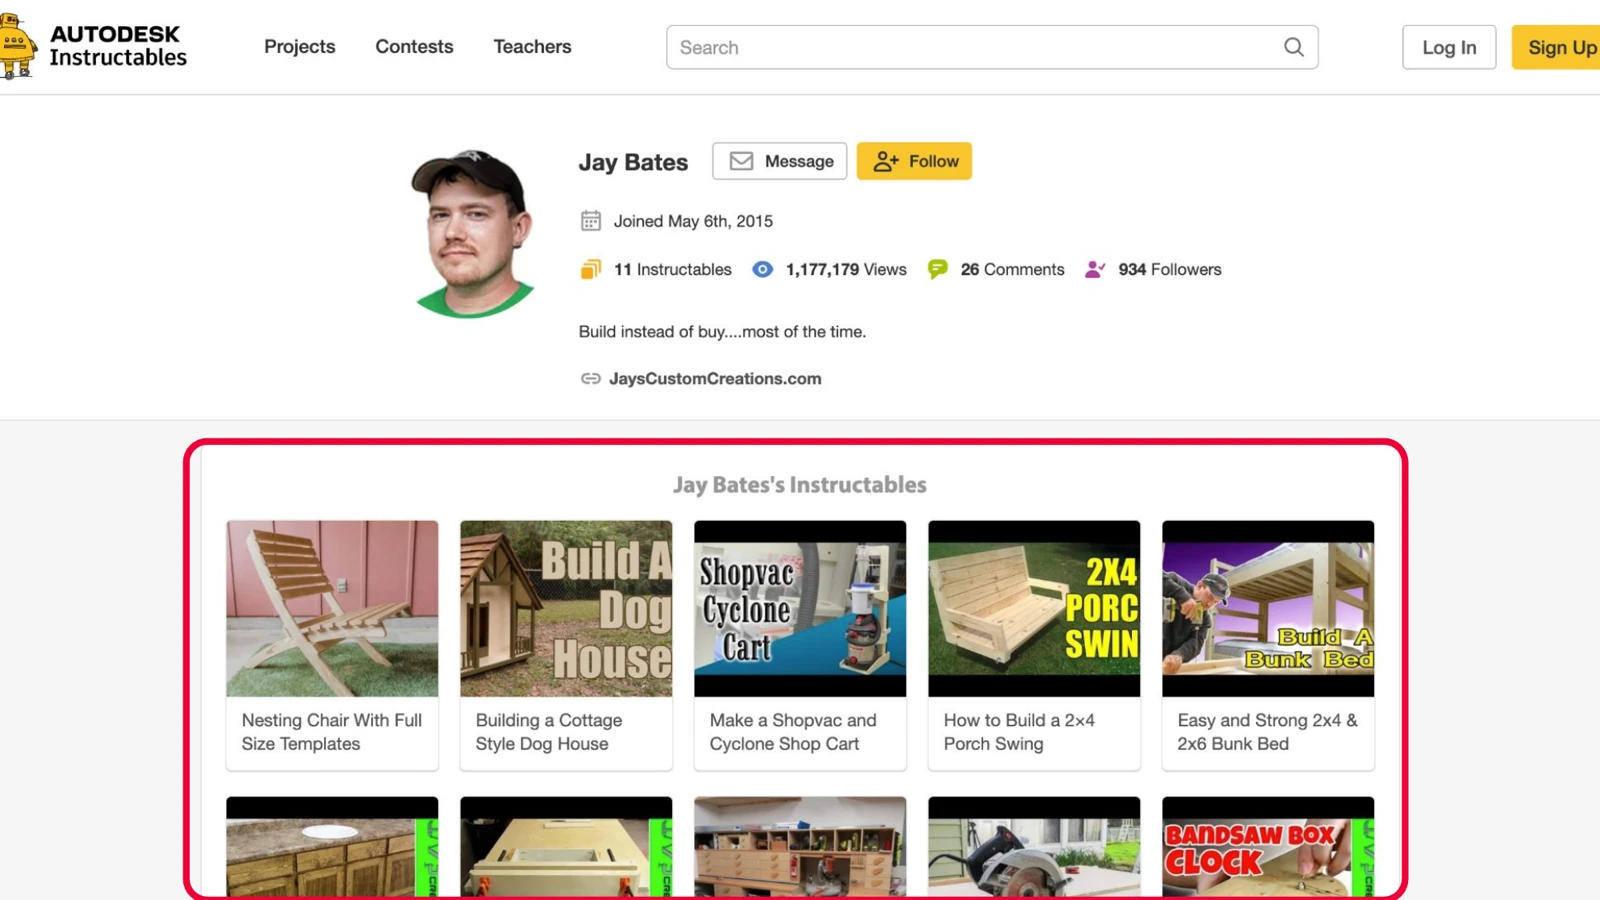Open the Build A Bunk Bed thumbnail

tap(1268, 608)
